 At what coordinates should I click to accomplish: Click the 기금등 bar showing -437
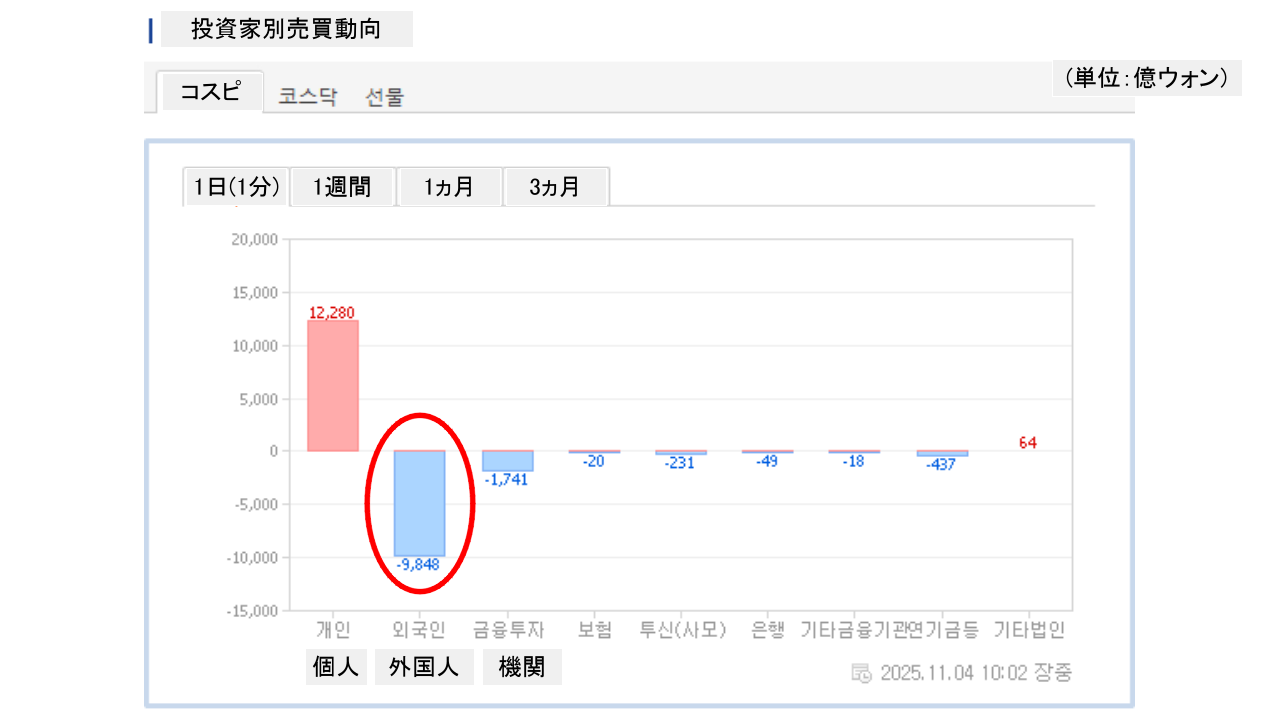[942, 454]
